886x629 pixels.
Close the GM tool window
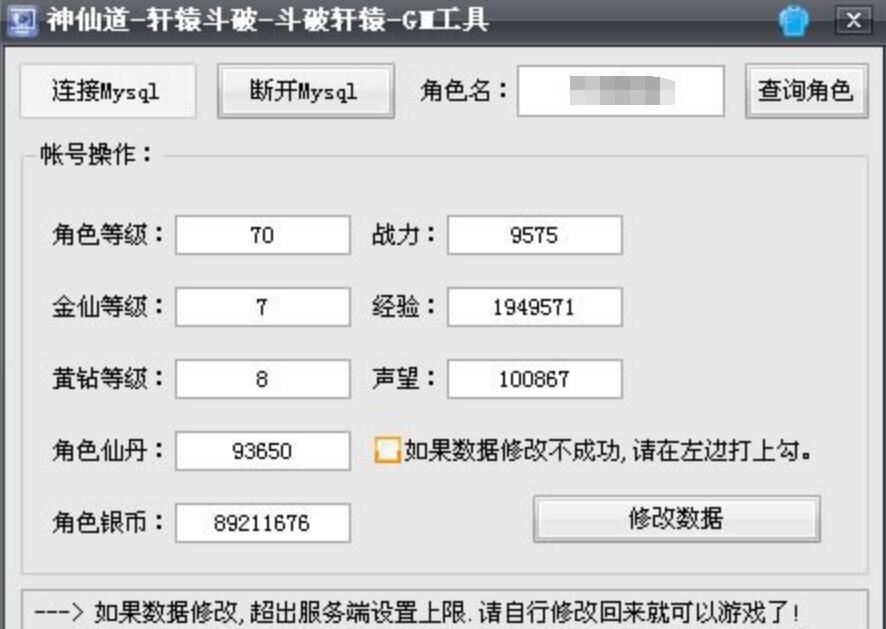pyautogui.click(x=855, y=18)
